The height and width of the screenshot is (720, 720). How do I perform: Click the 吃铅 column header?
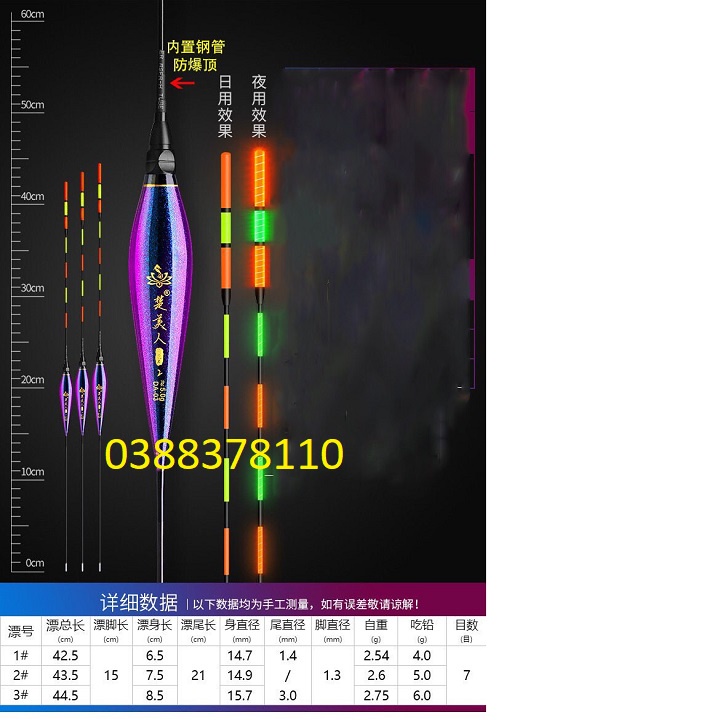coord(422,630)
